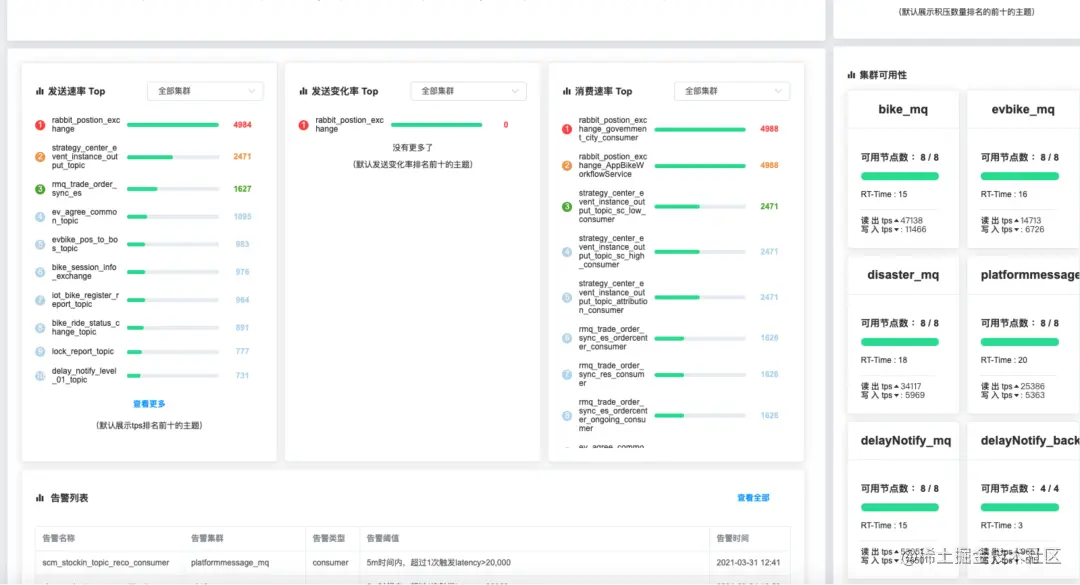Click rank 8 badge for bike_ride_status_change_topic

click(x=40, y=328)
